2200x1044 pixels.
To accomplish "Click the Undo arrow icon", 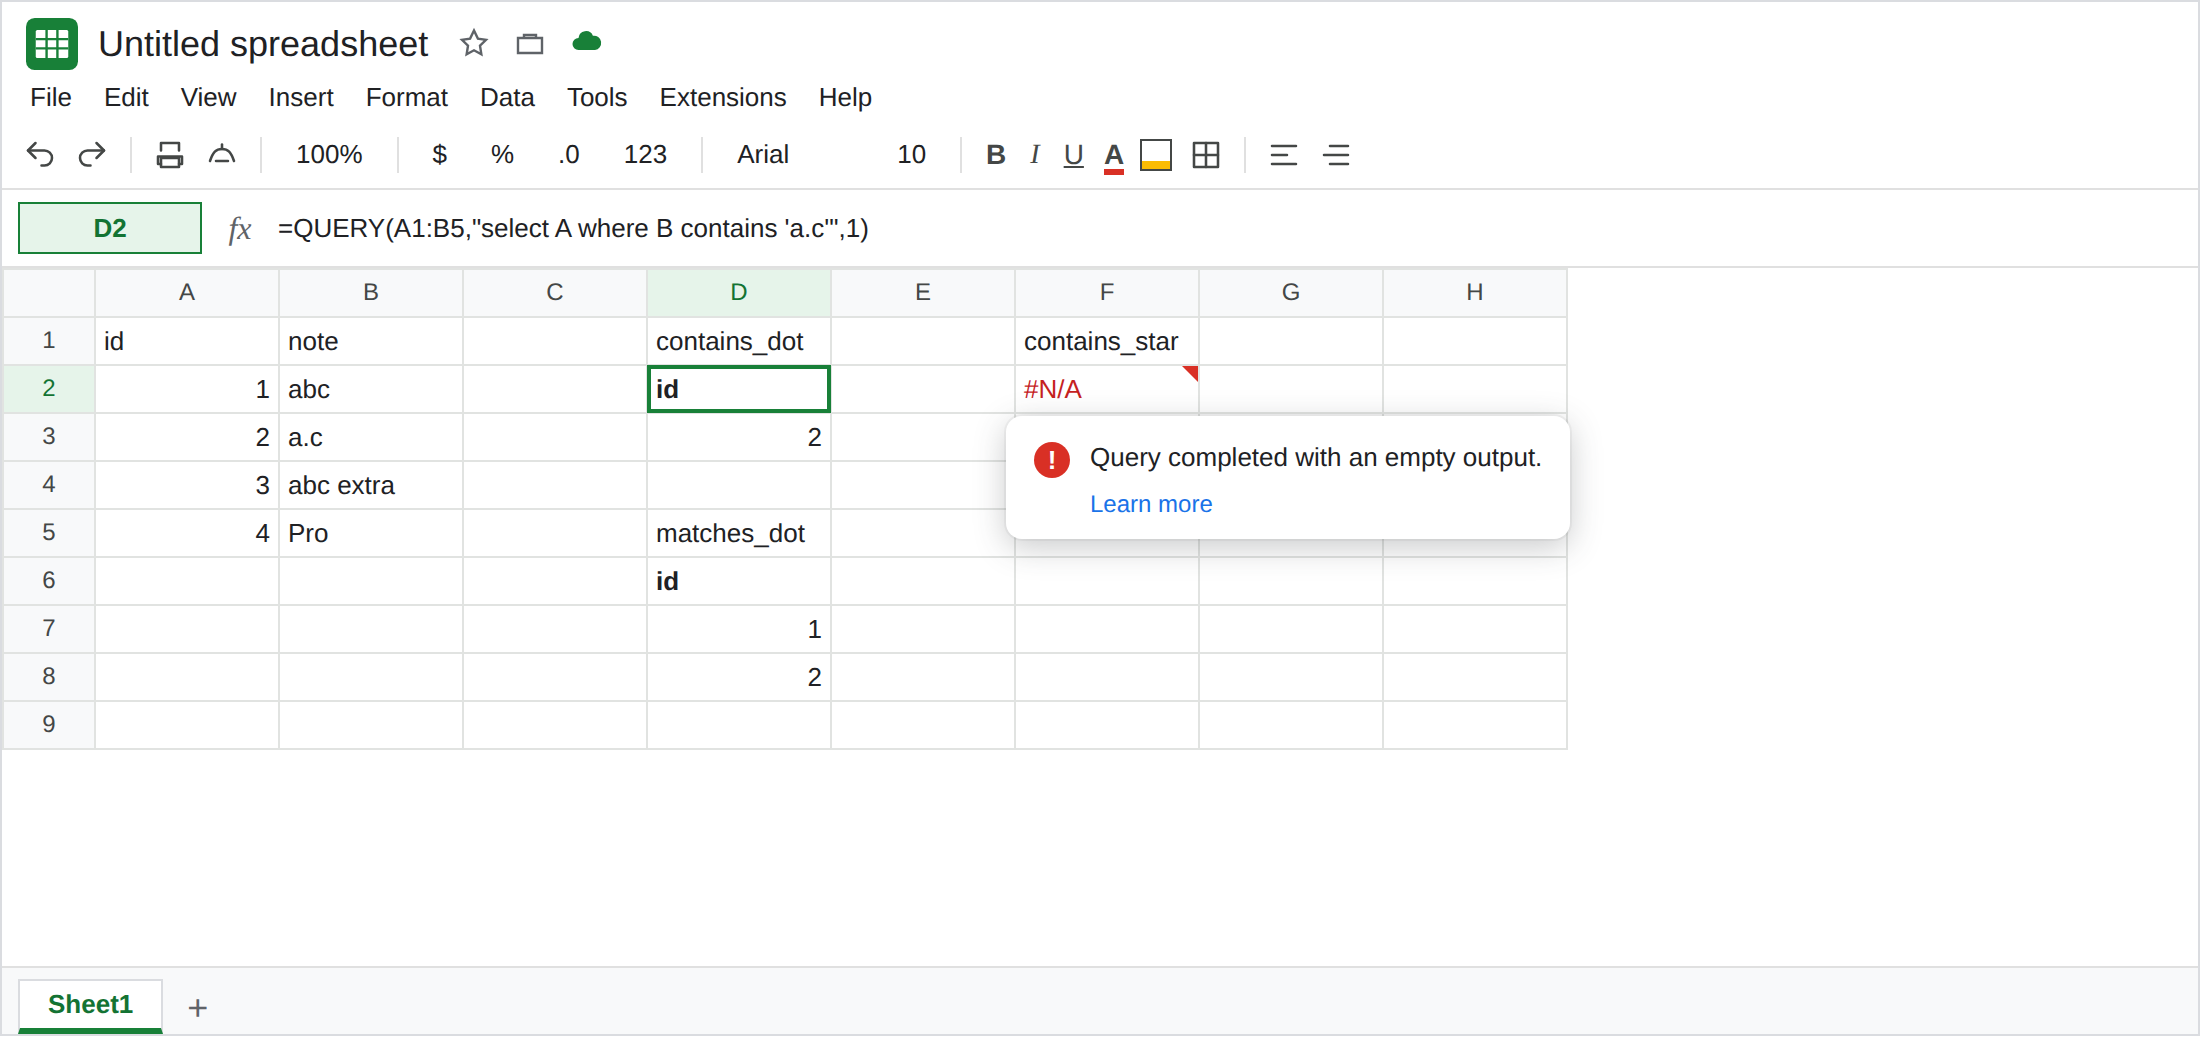I will point(40,155).
